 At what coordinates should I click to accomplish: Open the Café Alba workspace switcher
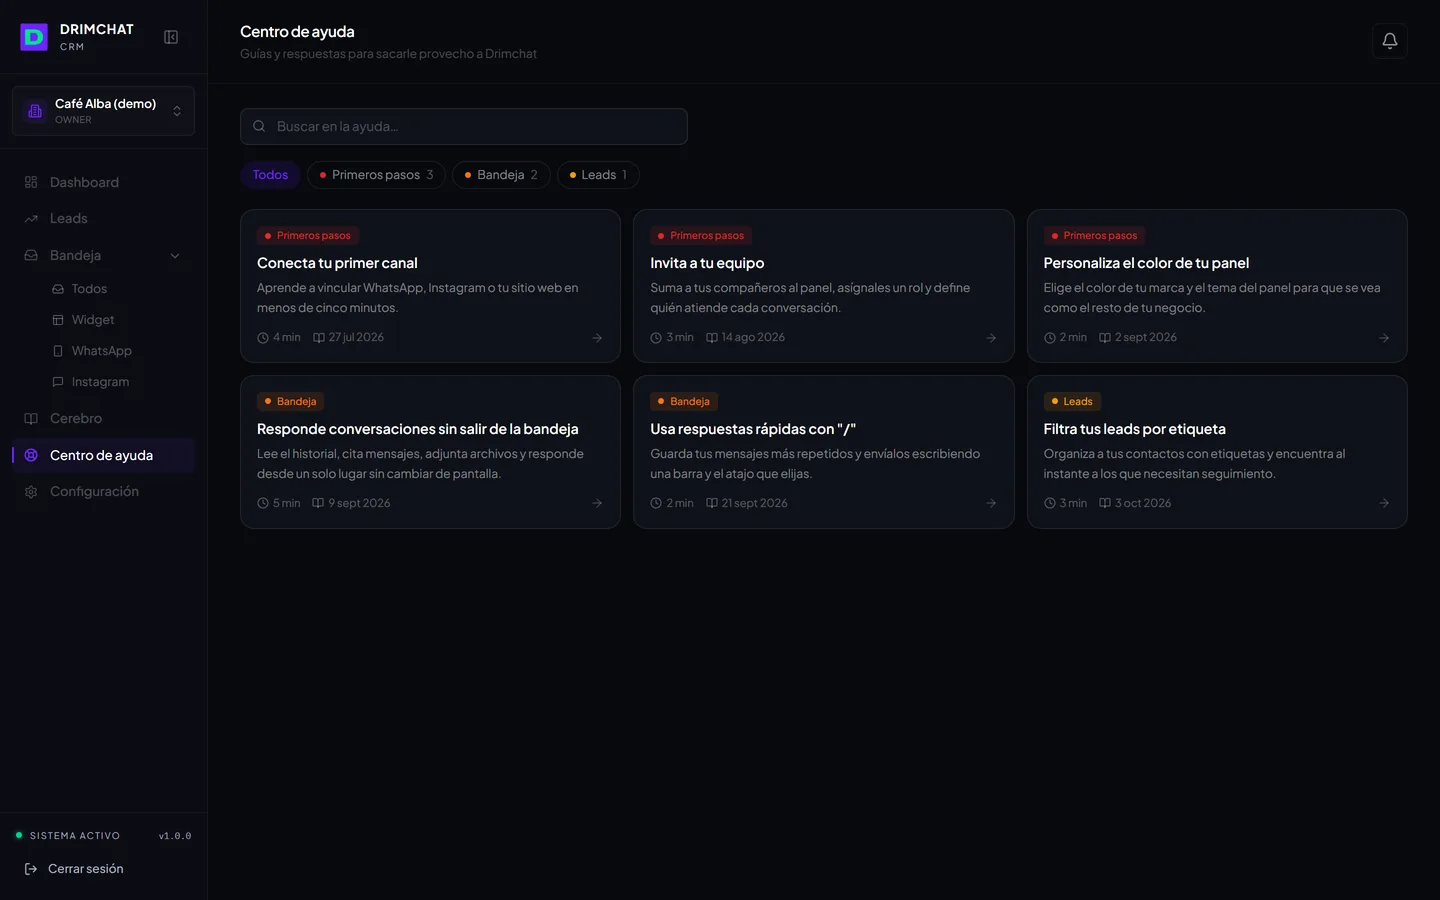pyautogui.click(x=103, y=111)
